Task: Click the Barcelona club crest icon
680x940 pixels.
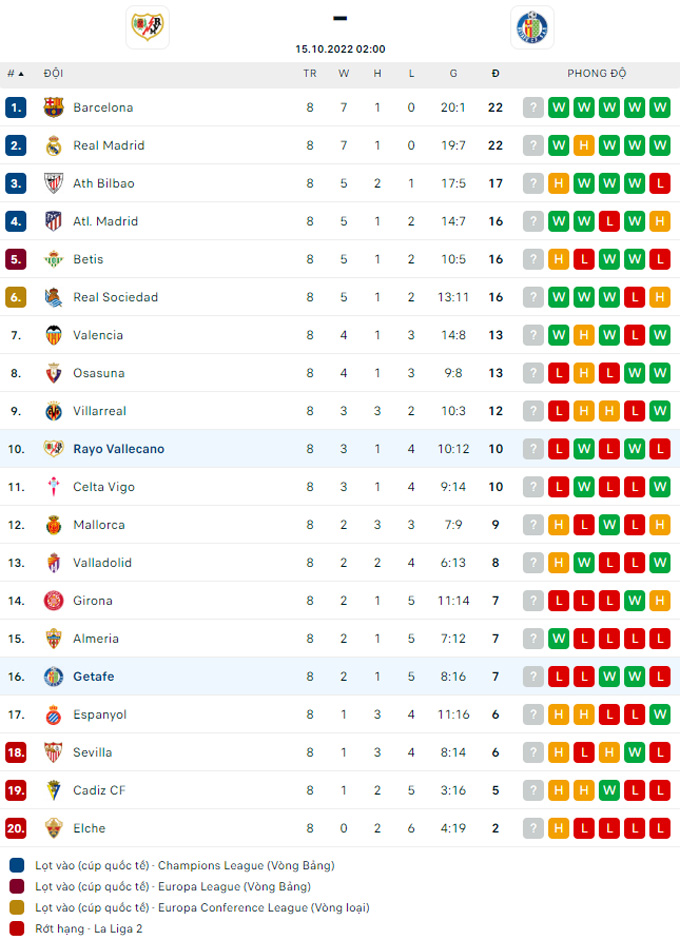Action: (54, 108)
